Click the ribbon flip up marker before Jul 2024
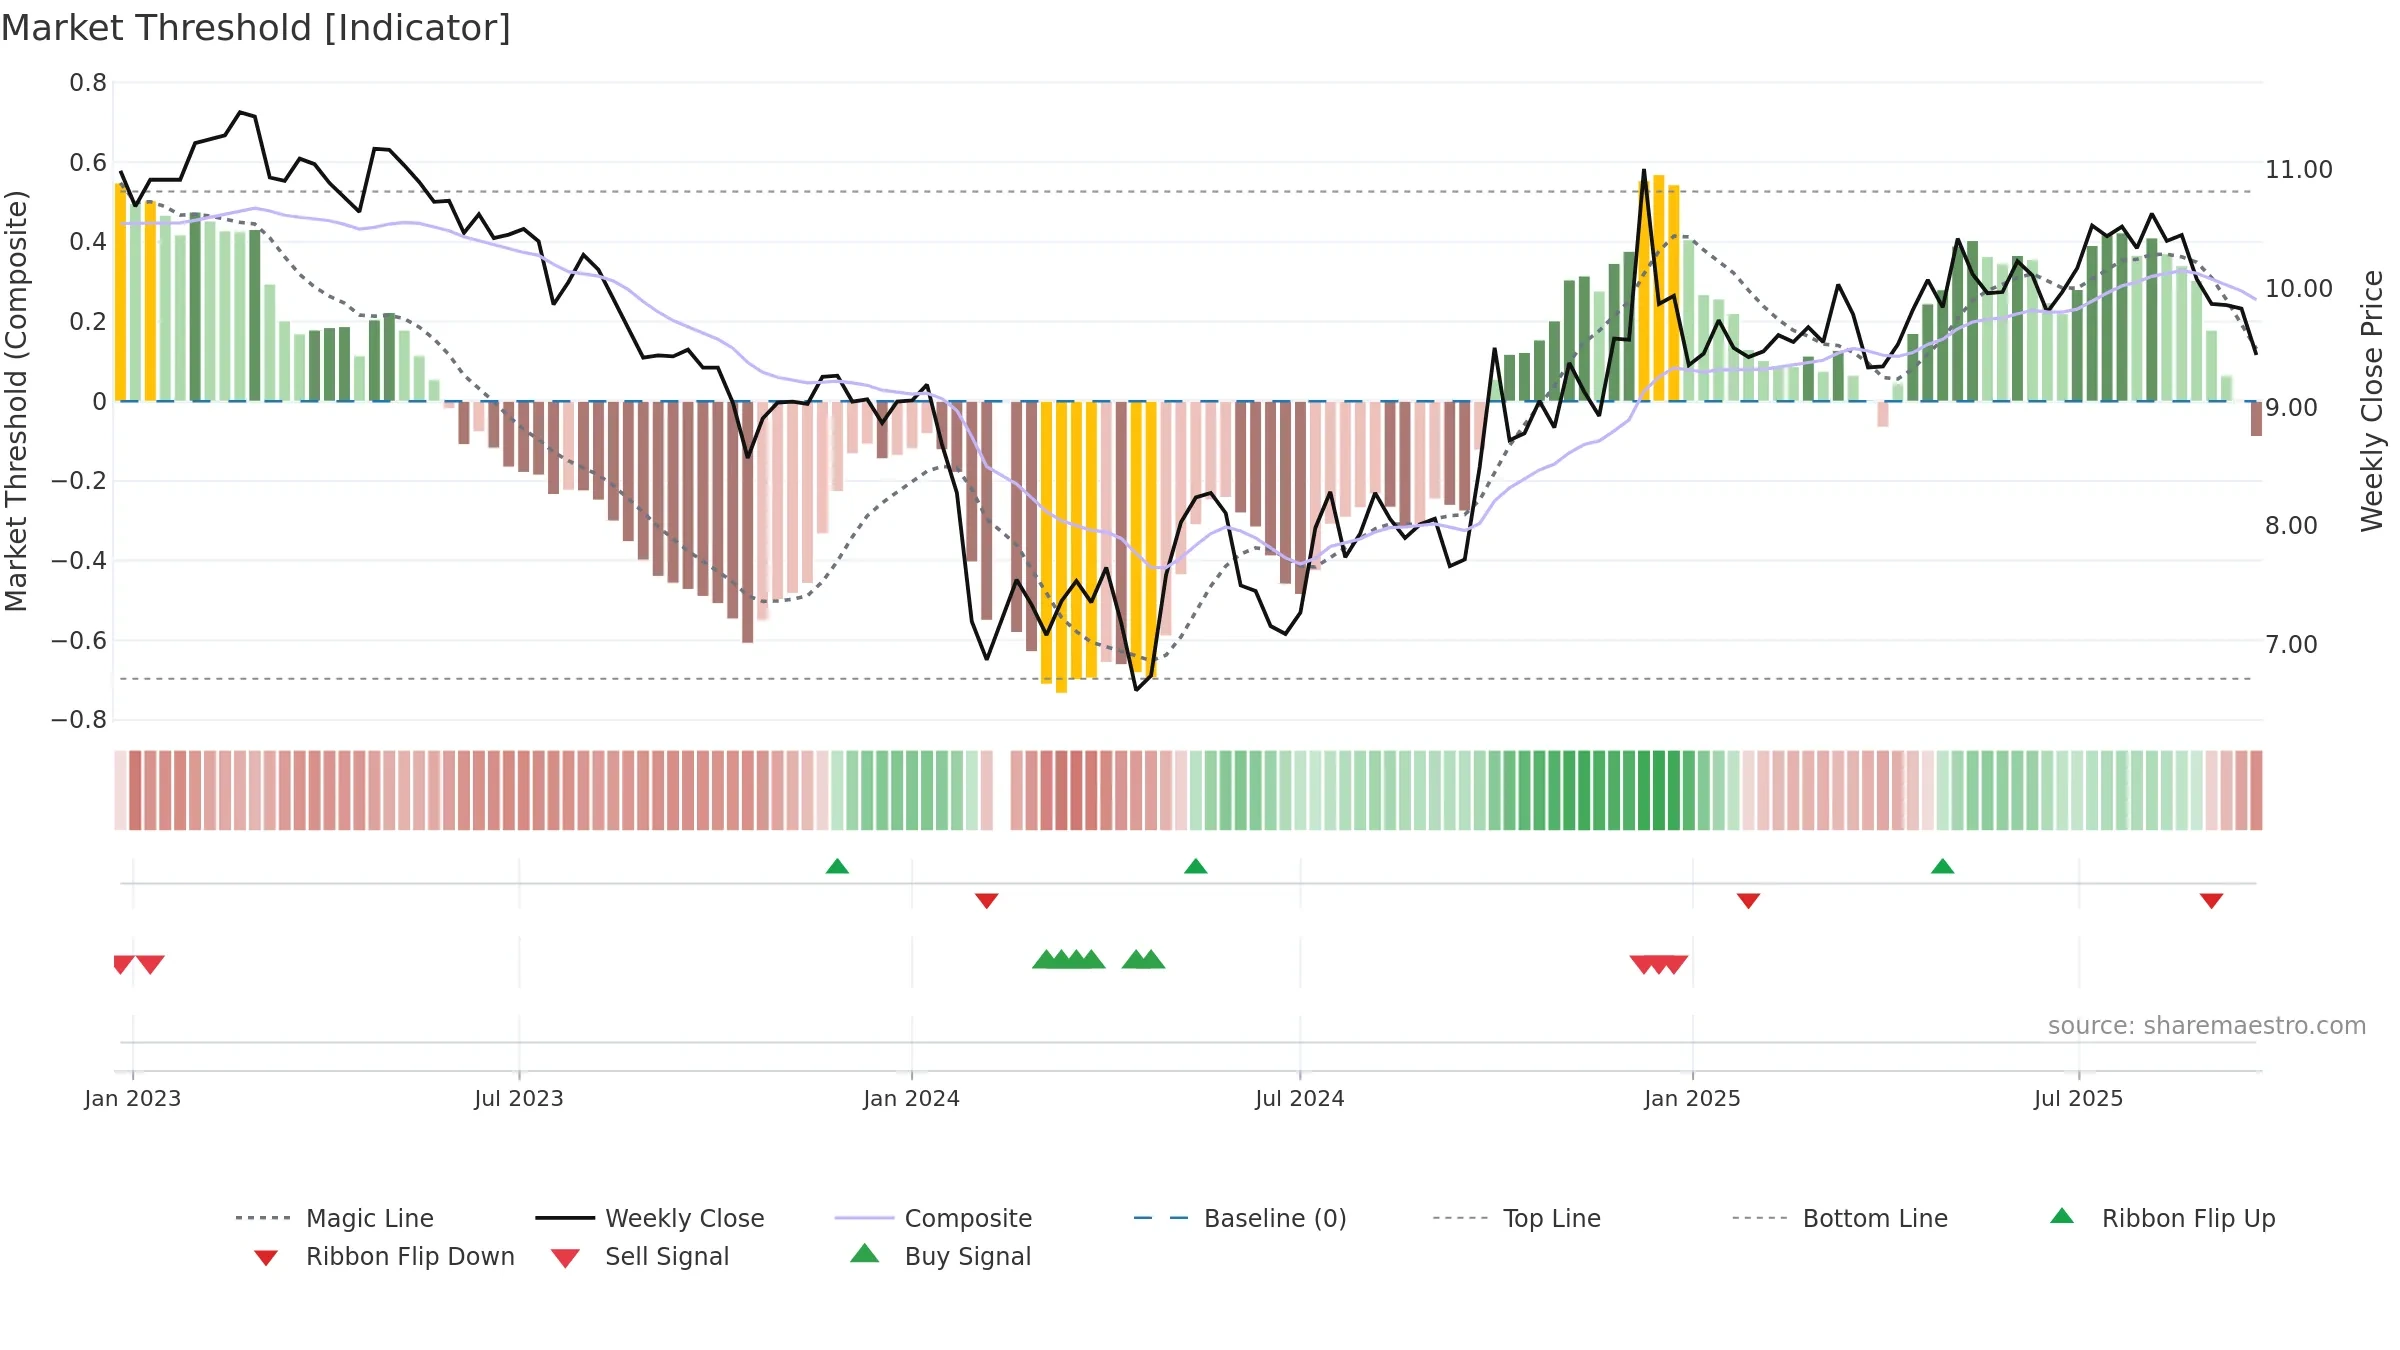 [1195, 866]
